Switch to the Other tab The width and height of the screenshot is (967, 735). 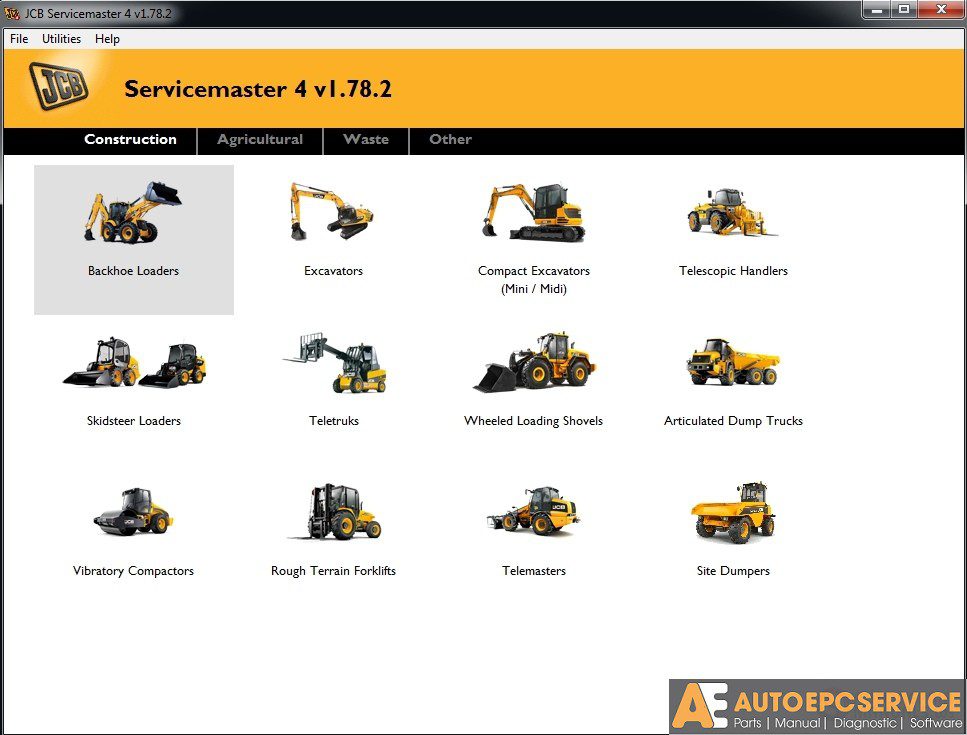450,139
